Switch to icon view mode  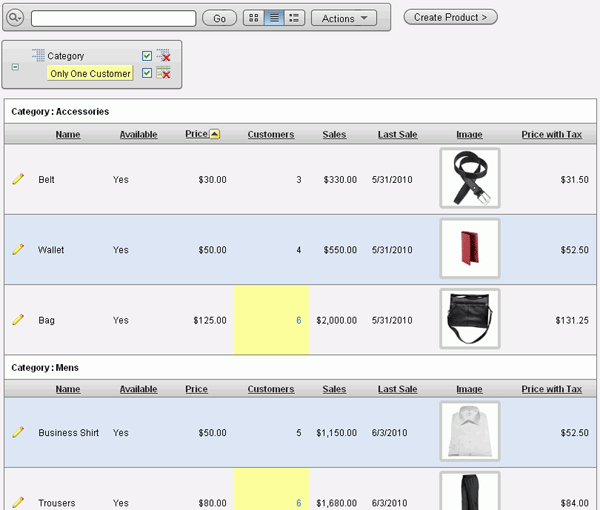point(254,18)
